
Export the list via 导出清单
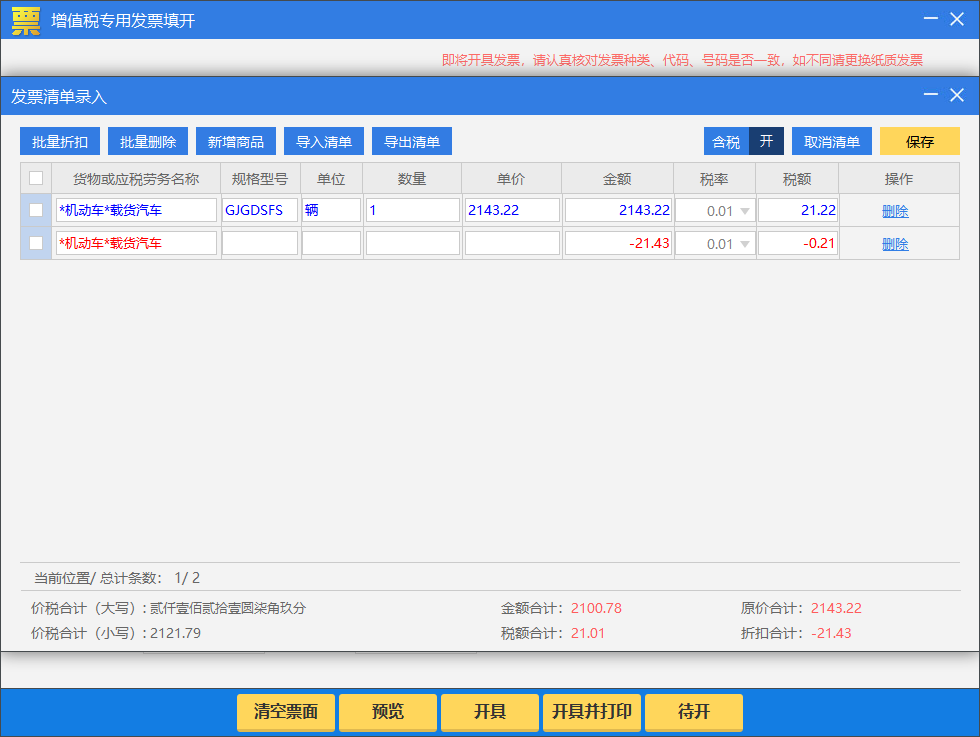tap(412, 141)
